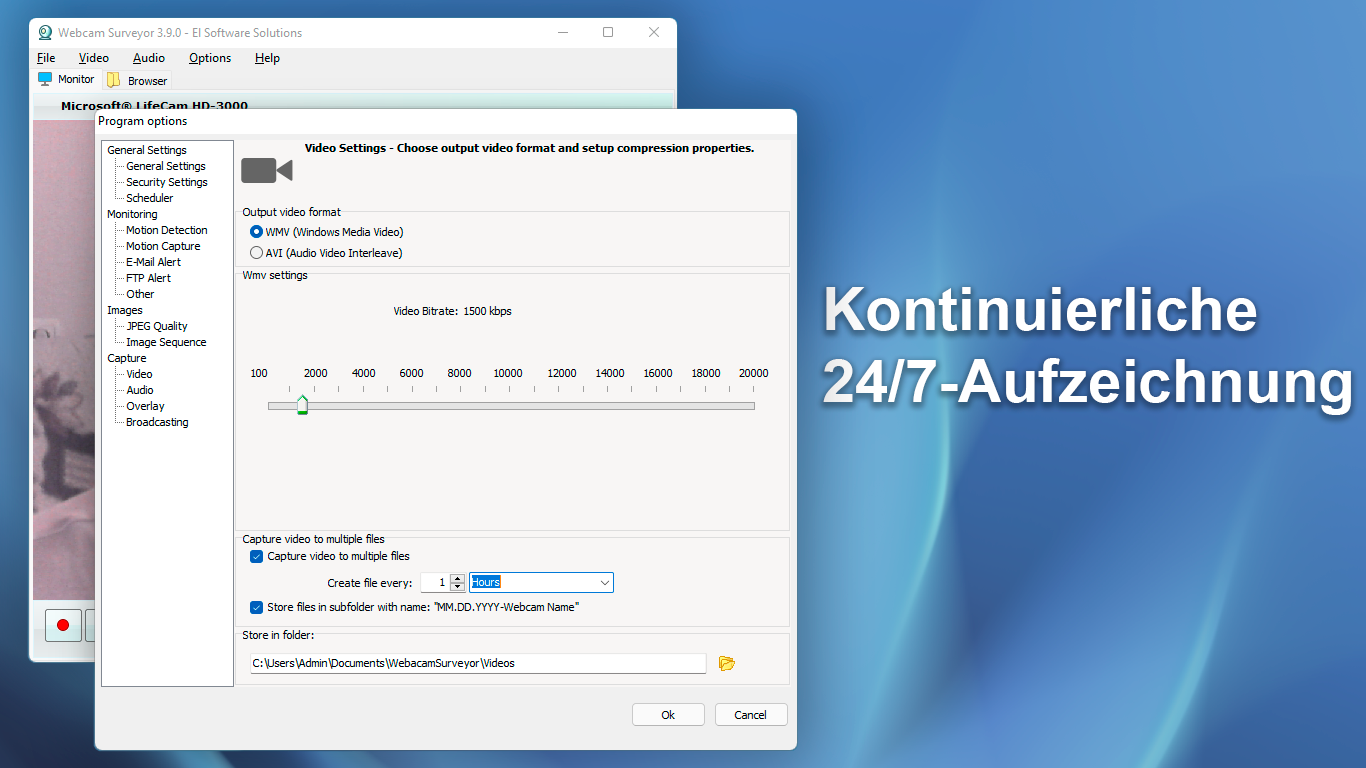The height and width of the screenshot is (768, 1366).
Task: Switch to the Browser tab
Action: 137,80
